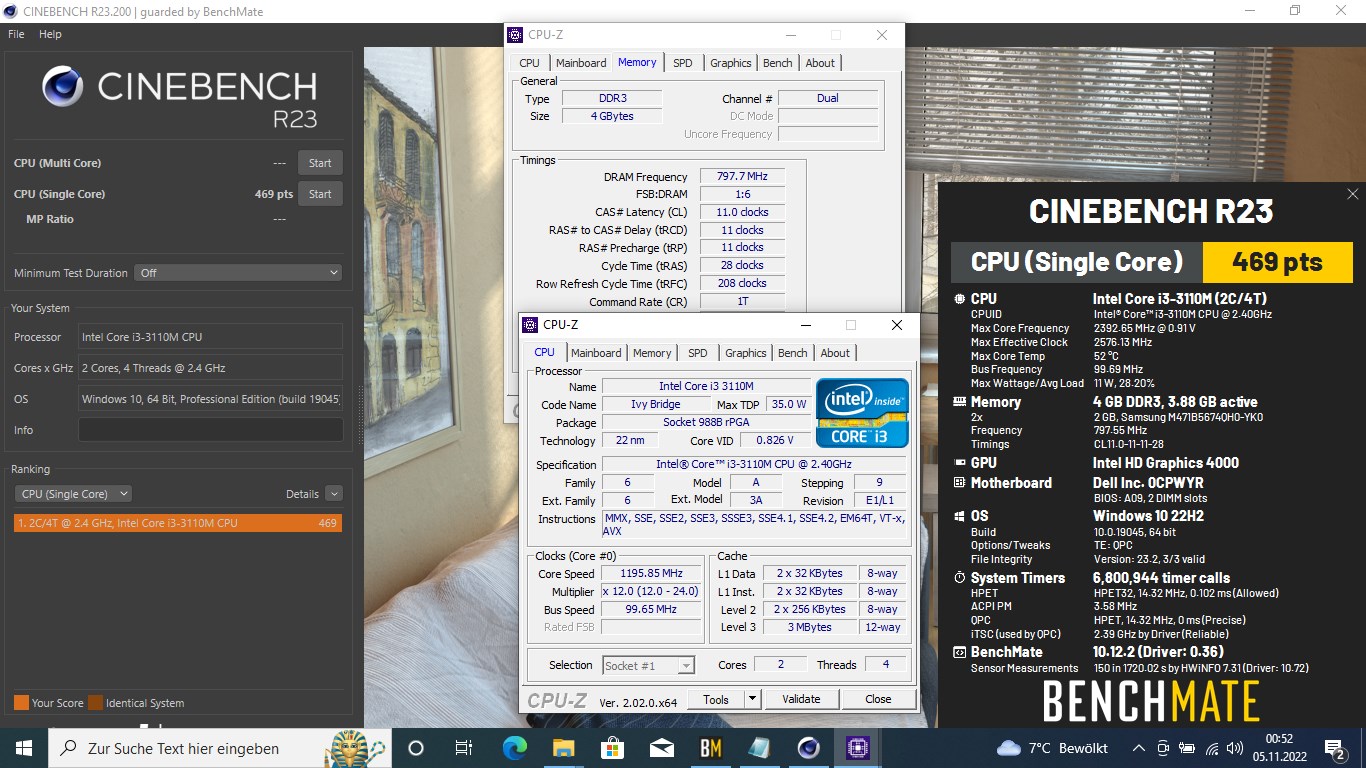Screen dimensions: 1366x768
Task: Click the Intel Core i3 3110M name field
Action: [x=706, y=386]
